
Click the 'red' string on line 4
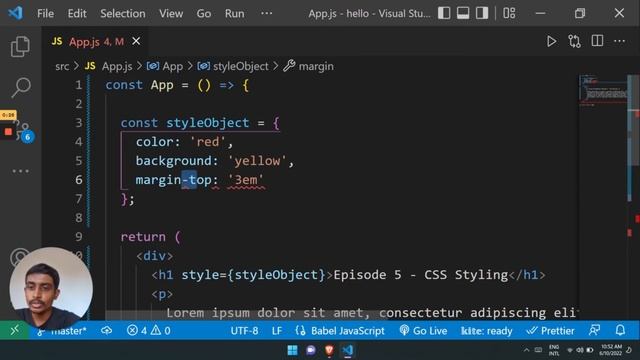(x=208, y=142)
